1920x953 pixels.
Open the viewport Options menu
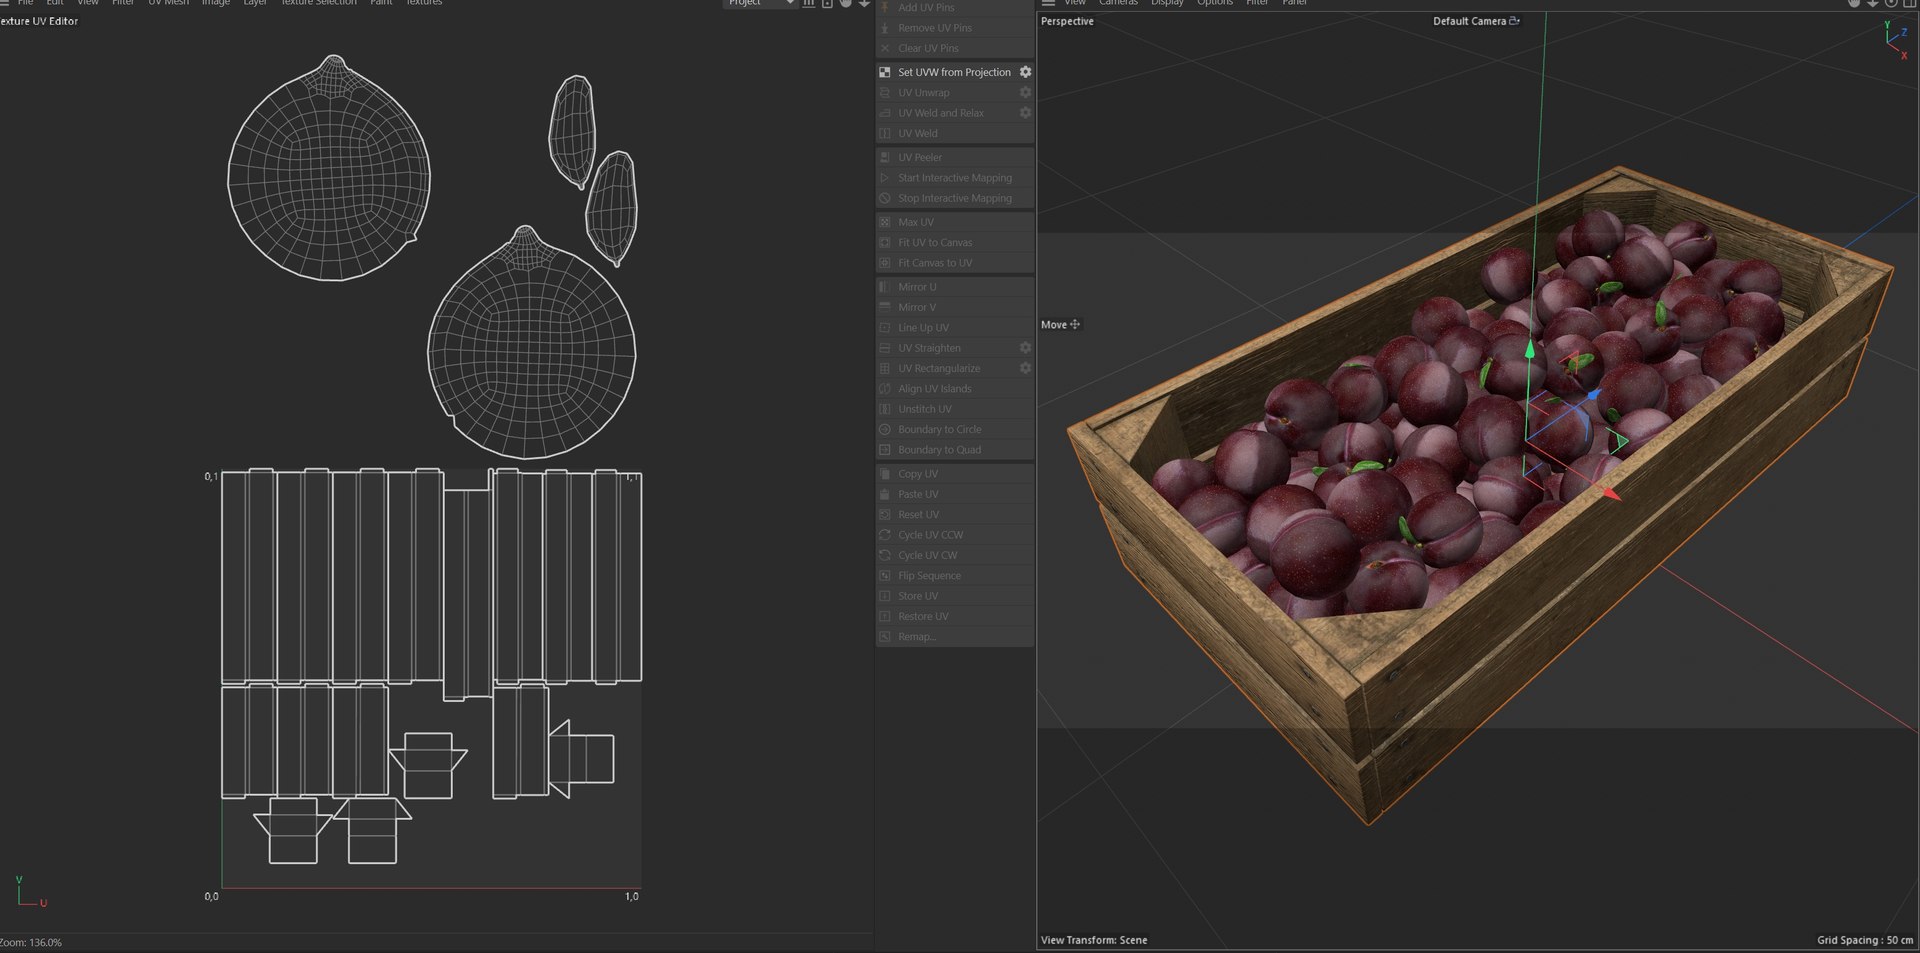[x=1215, y=3]
